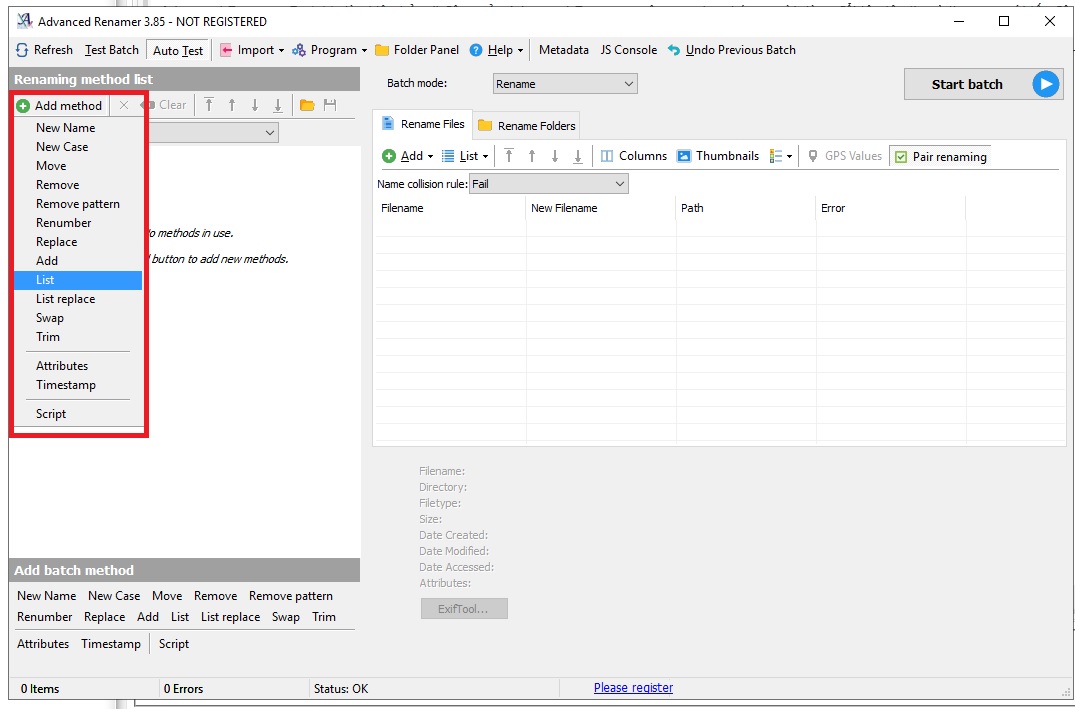Image resolution: width=1075 pixels, height=709 pixels.
Task: Open the Columns settings
Action: pos(633,156)
